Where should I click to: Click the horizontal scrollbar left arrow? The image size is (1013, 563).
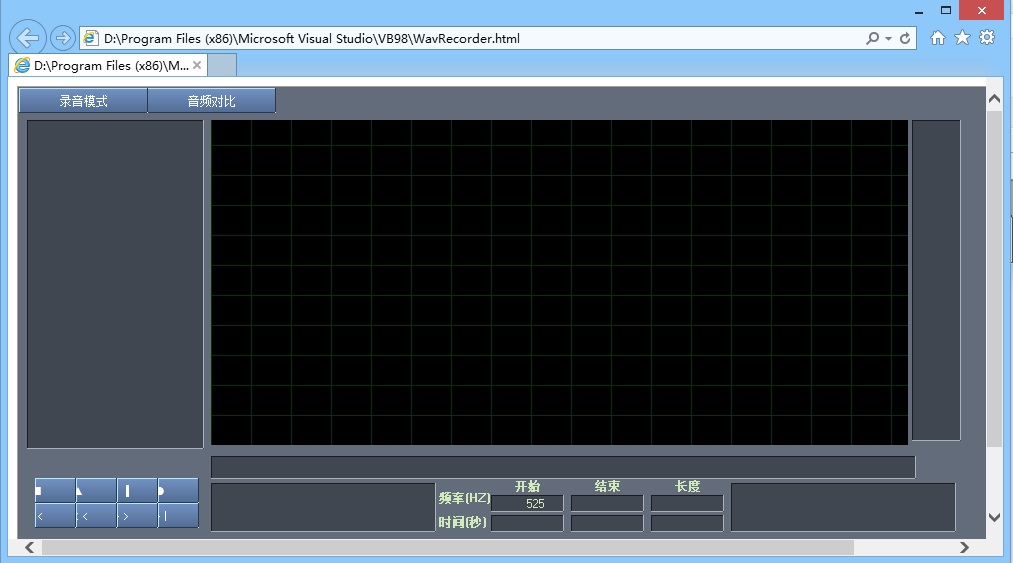point(30,547)
